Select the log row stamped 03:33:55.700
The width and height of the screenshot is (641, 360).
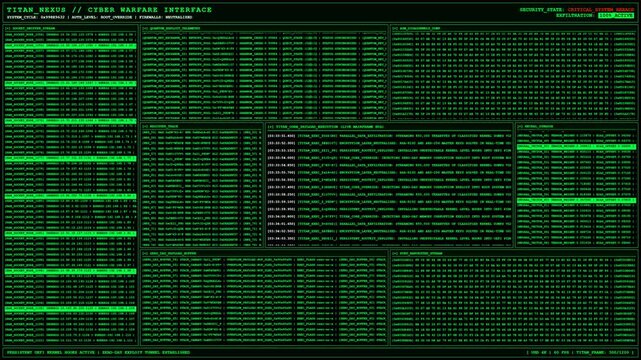[389, 172]
